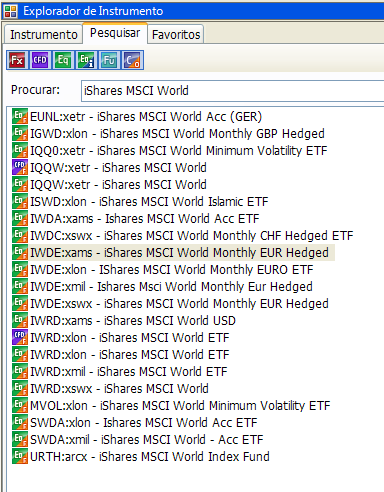Select MVOL:xlon Minimum Volatility ETF row
Screen dimensions: 384x492
point(180,406)
